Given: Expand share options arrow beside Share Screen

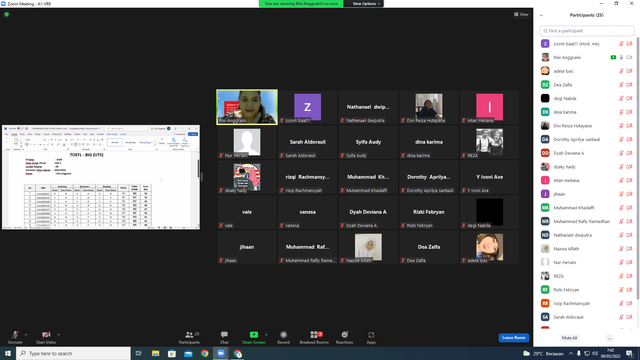Looking at the screenshot, I should click(x=266, y=335).
